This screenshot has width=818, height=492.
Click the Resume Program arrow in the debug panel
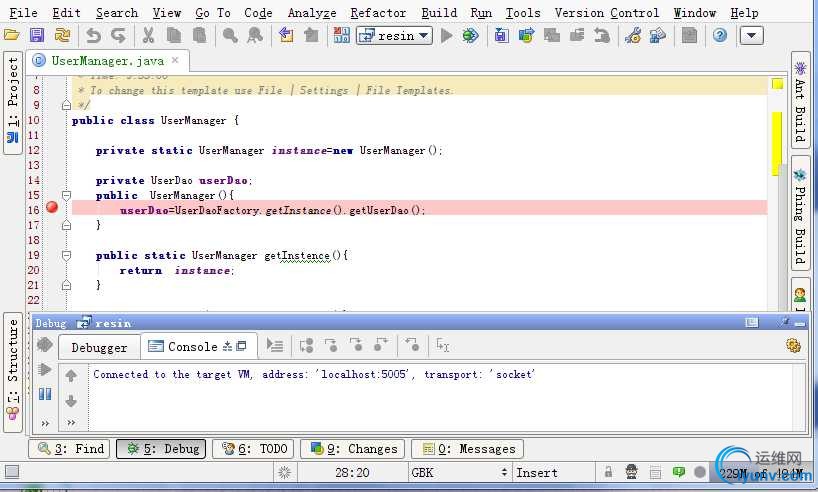point(45,370)
